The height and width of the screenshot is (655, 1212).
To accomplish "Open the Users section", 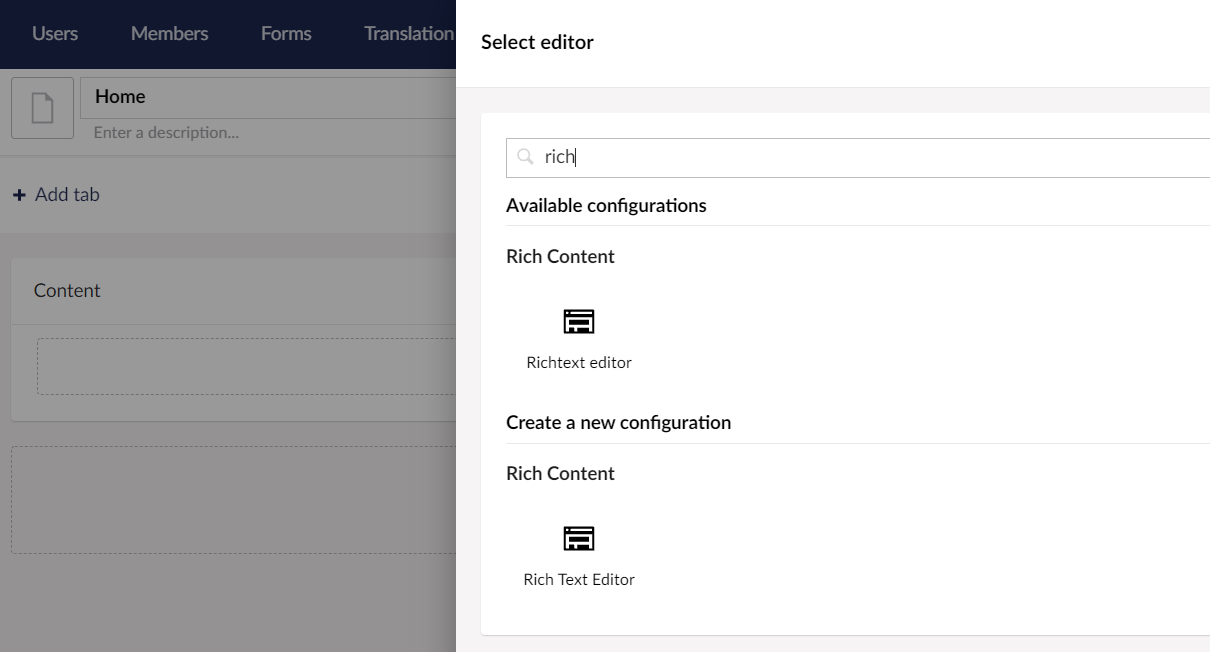I will [x=54, y=33].
